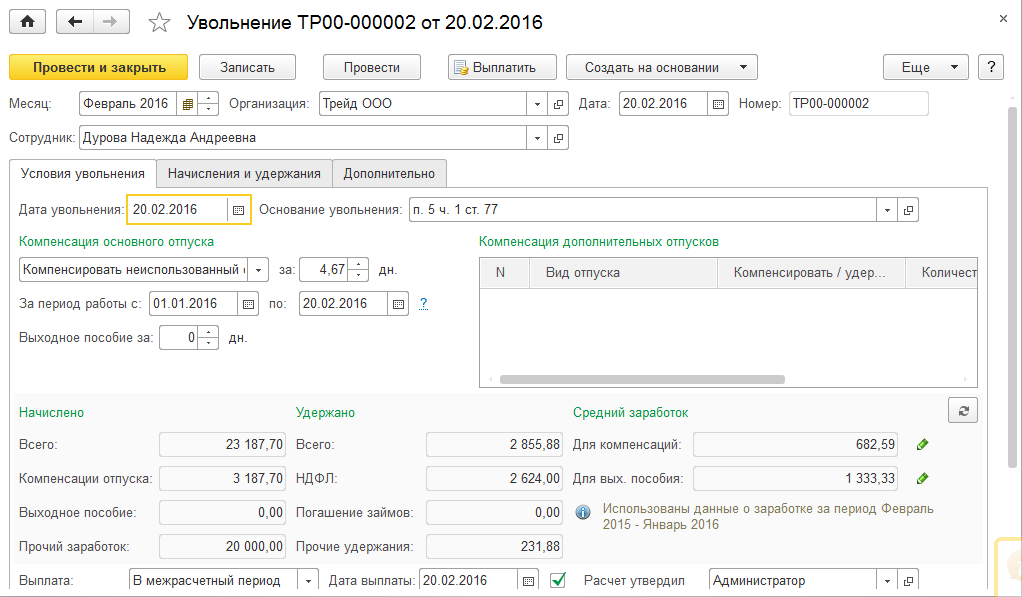Go to the home page icon
1022x597 pixels.
(x=27, y=22)
